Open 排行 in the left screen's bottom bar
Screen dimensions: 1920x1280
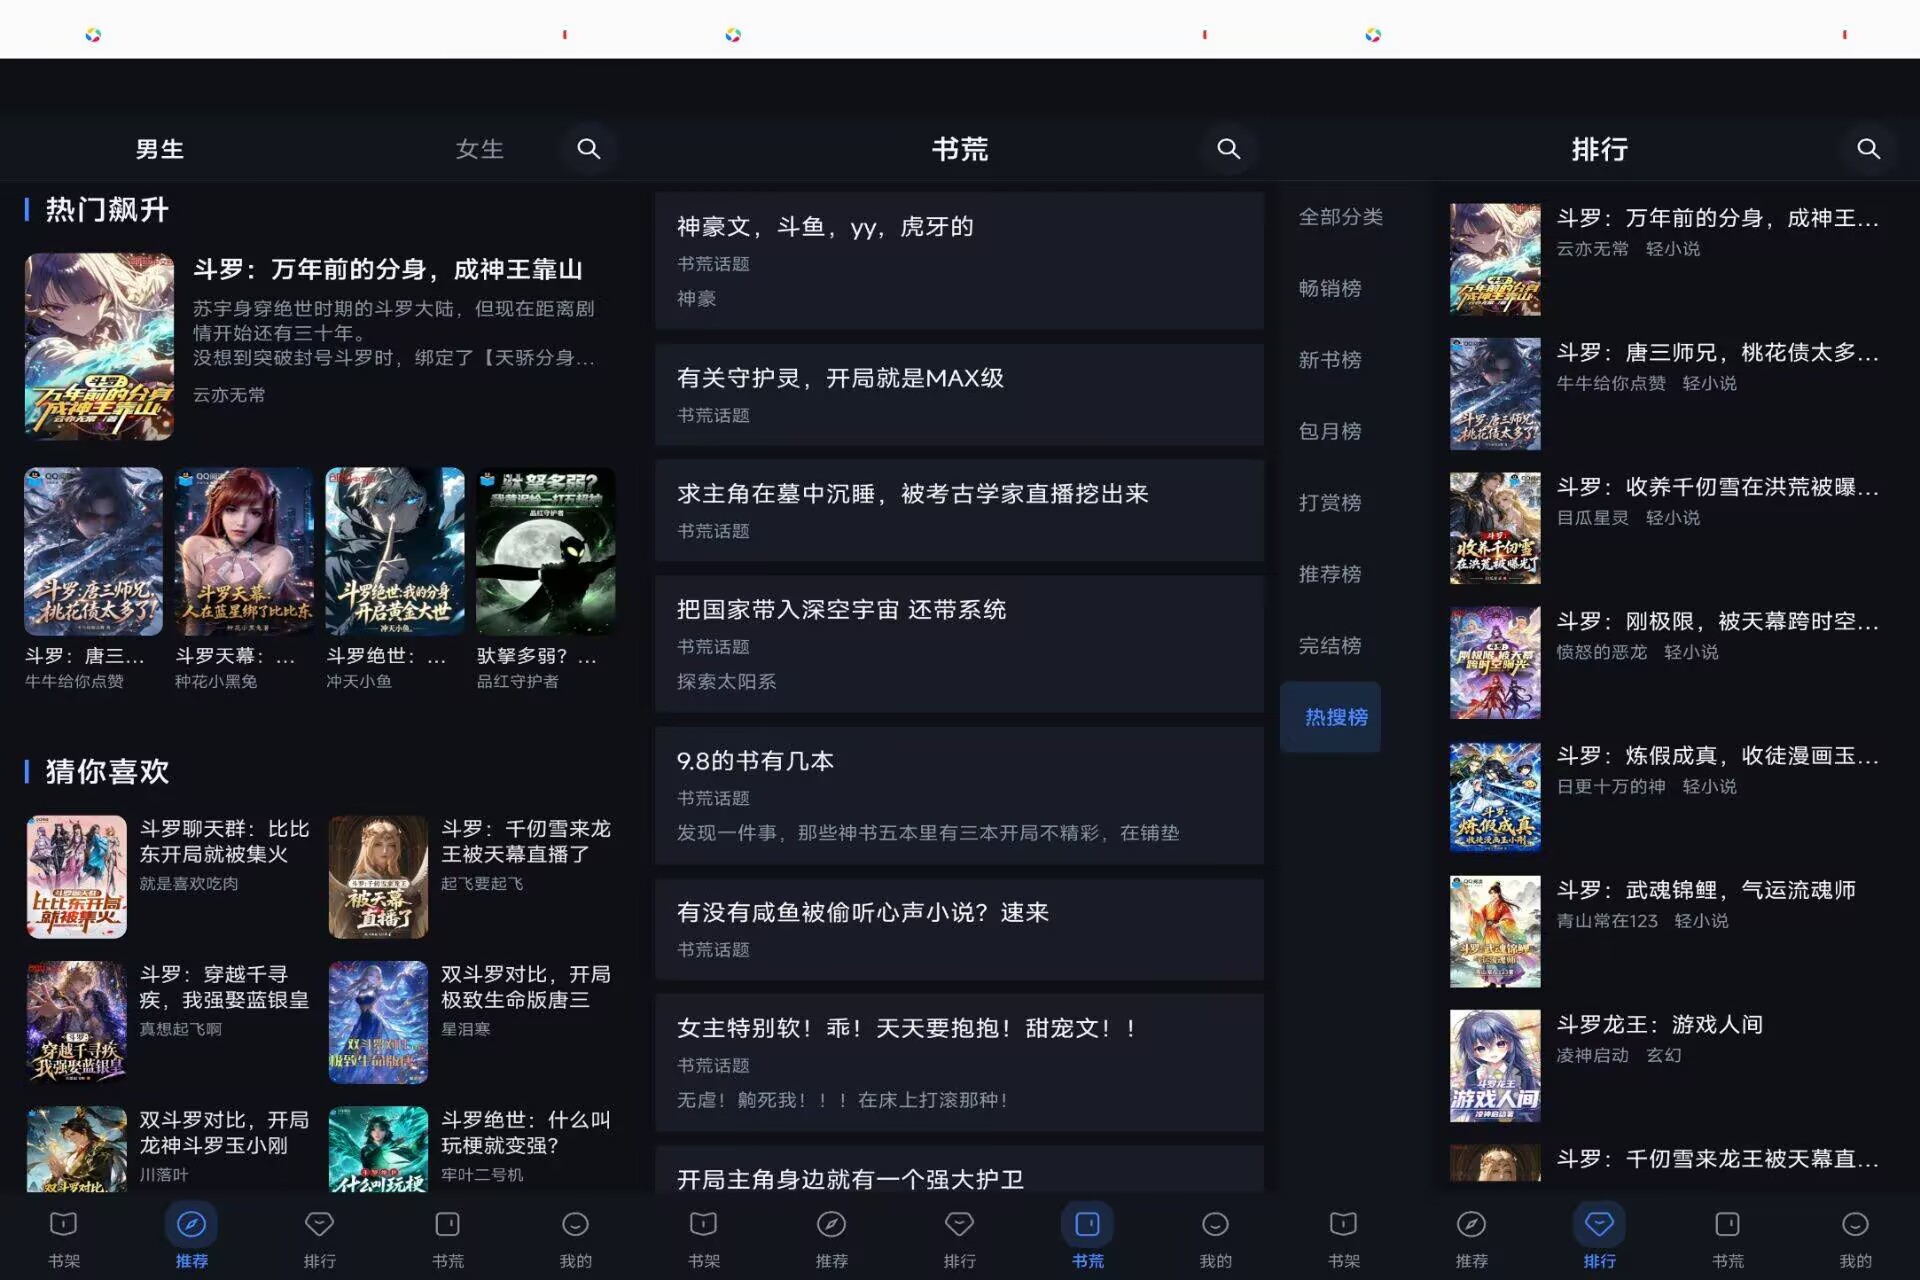tap(320, 1238)
